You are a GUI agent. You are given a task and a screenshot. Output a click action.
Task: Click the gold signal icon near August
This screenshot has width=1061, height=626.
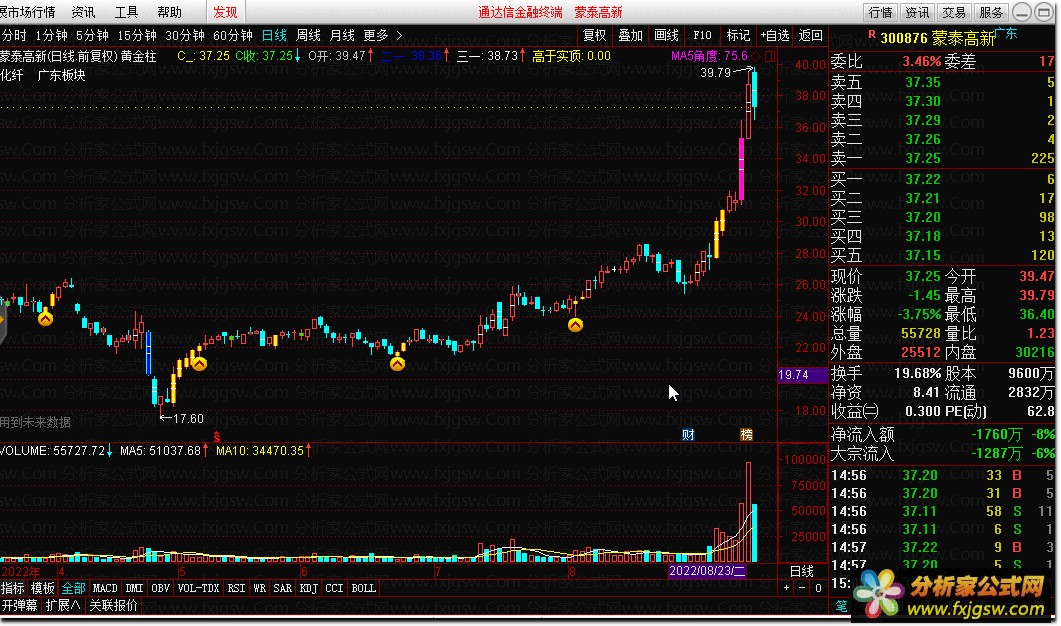[x=575, y=325]
